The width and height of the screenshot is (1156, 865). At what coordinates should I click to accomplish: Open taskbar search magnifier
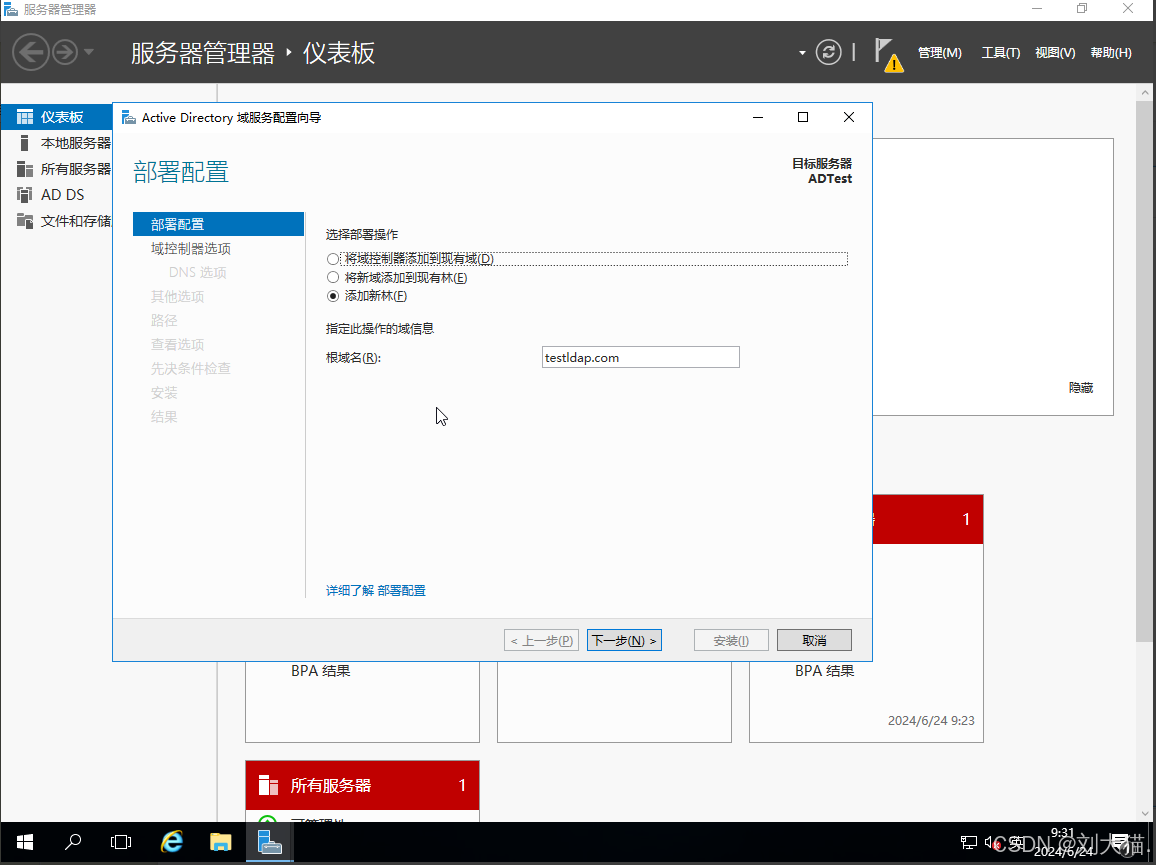point(73,842)
